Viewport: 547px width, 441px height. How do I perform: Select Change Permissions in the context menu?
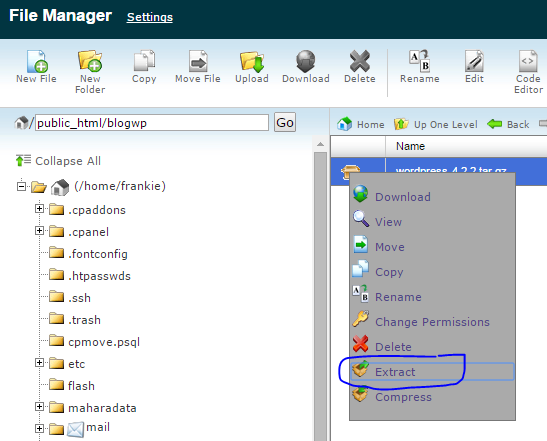[432, 322]
